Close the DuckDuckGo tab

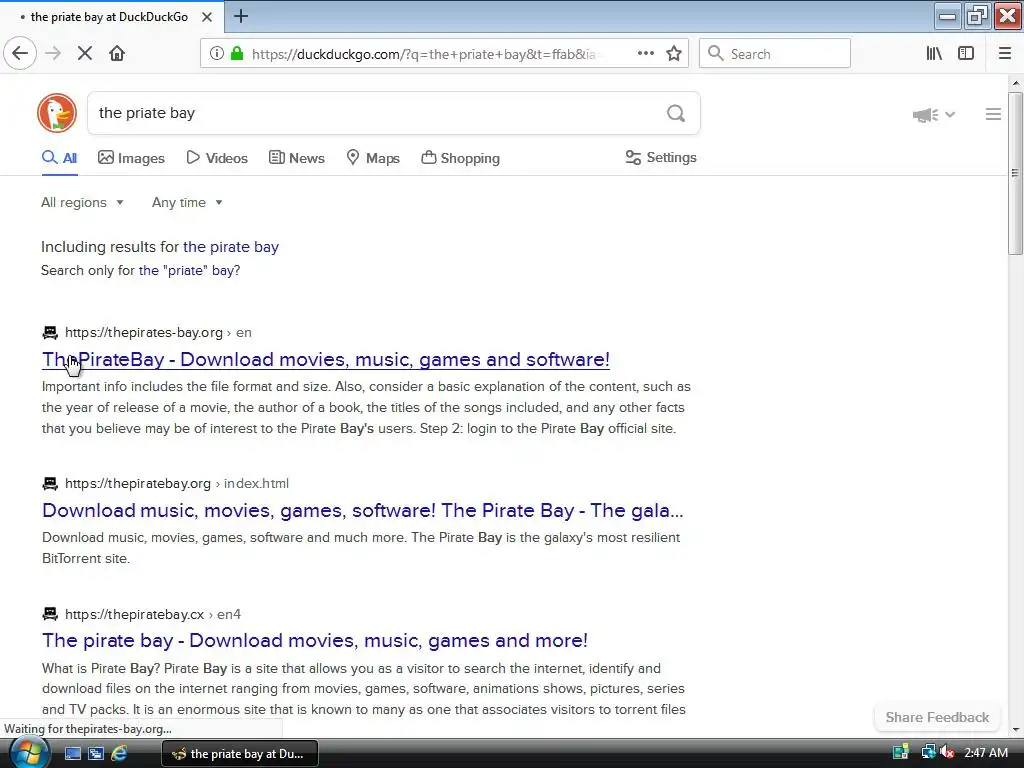(x=206, y=17)
